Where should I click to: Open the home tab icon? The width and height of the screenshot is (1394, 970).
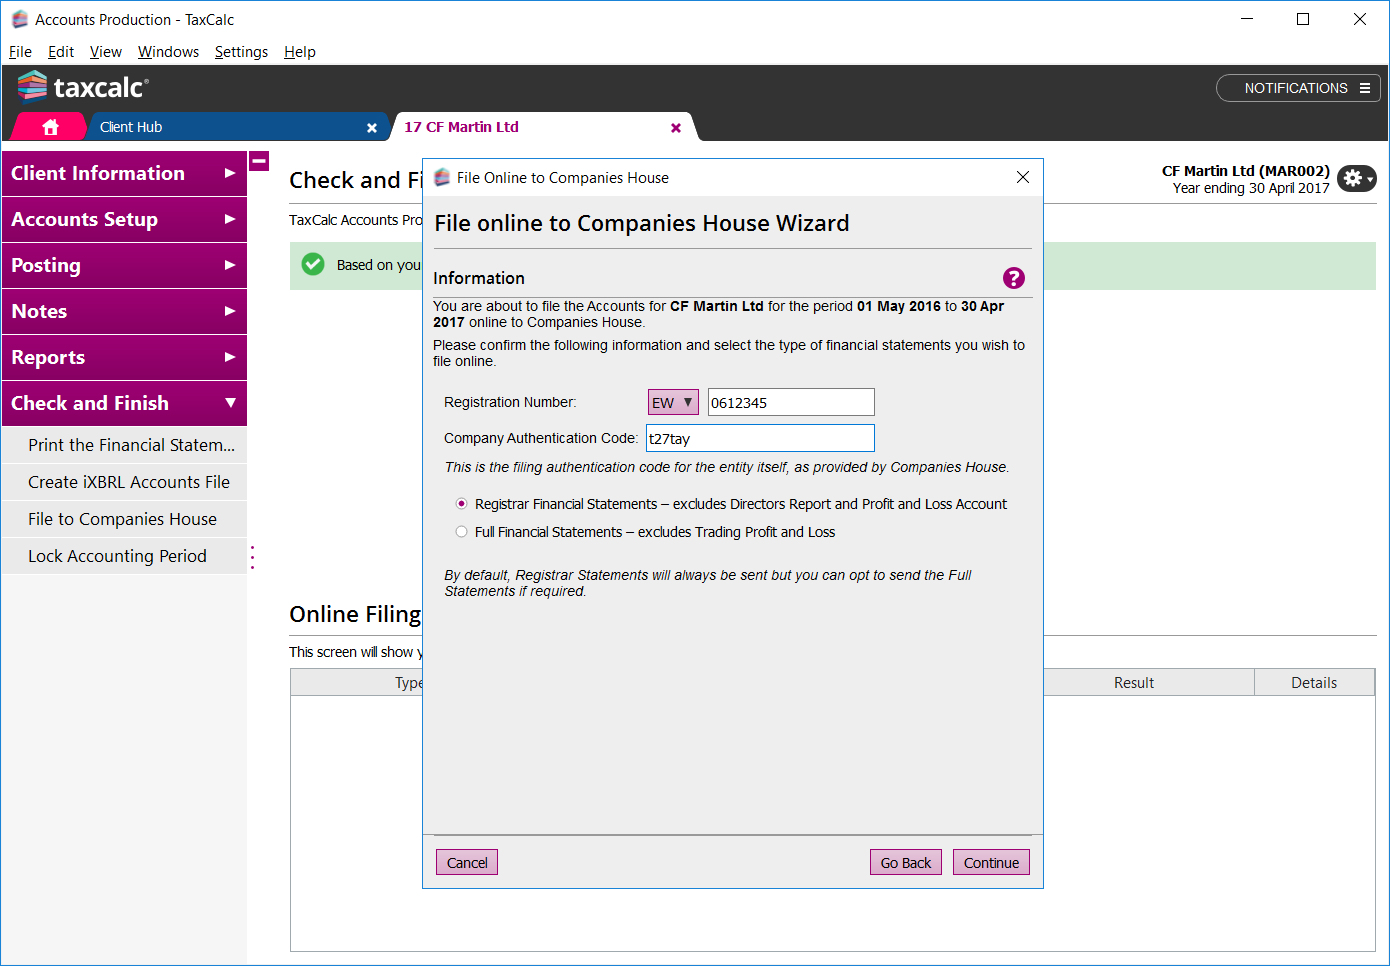click(x=50, y=127)
